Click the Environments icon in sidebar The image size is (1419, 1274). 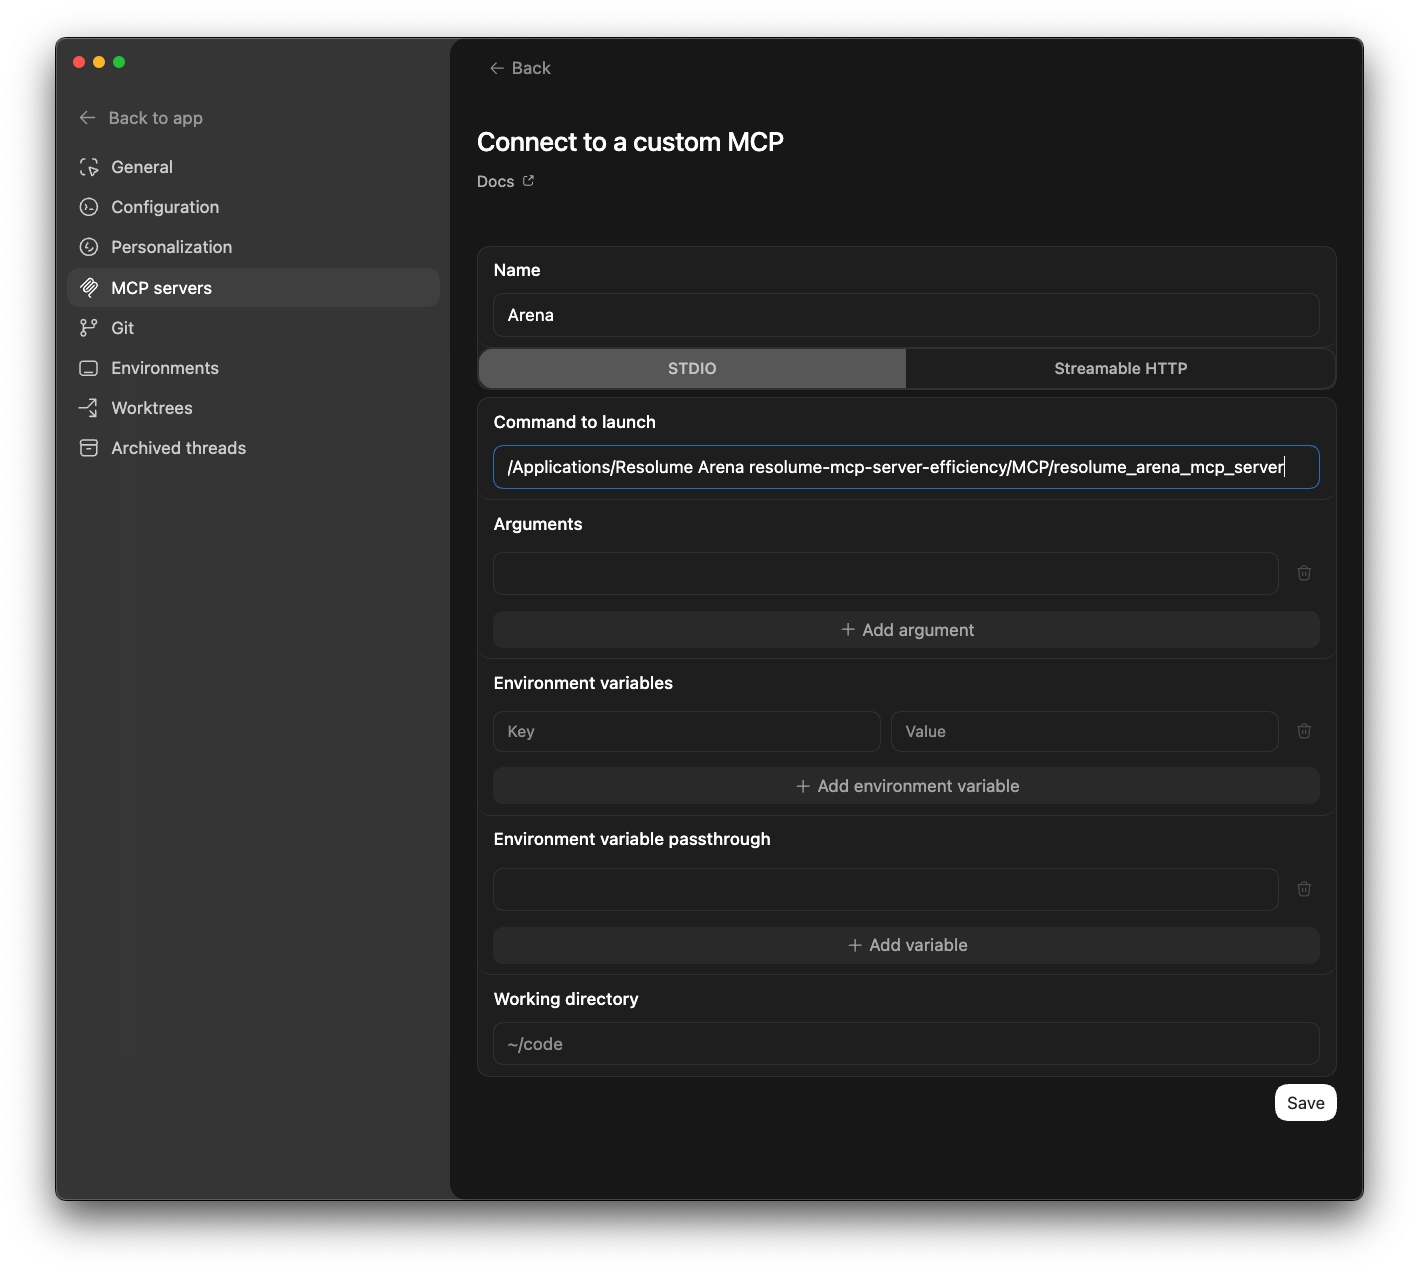[89, 368]
